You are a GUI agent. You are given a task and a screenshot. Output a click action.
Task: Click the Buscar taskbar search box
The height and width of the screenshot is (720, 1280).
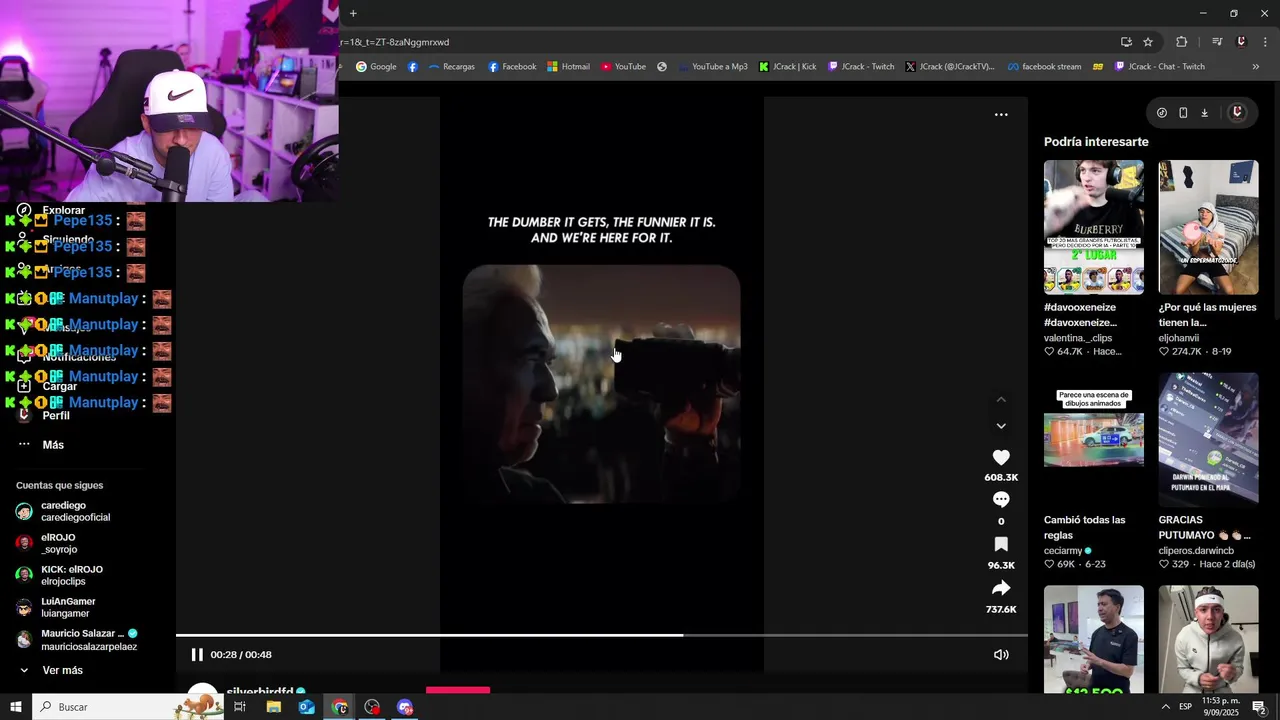[129, 707]
